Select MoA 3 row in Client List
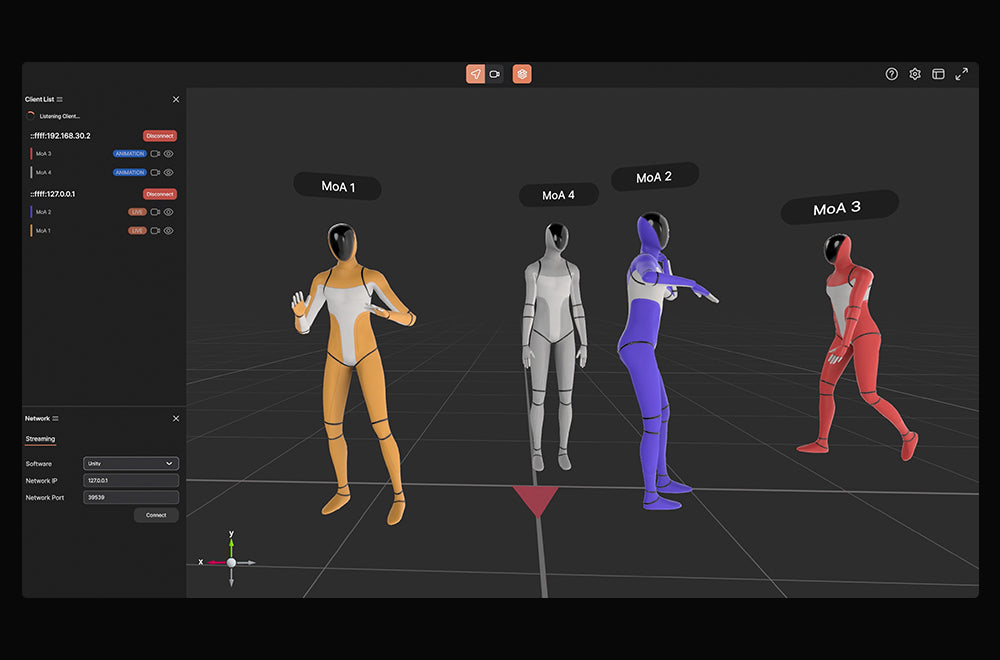This screenshot has height=660, width=1000. [x=101, y=154]
